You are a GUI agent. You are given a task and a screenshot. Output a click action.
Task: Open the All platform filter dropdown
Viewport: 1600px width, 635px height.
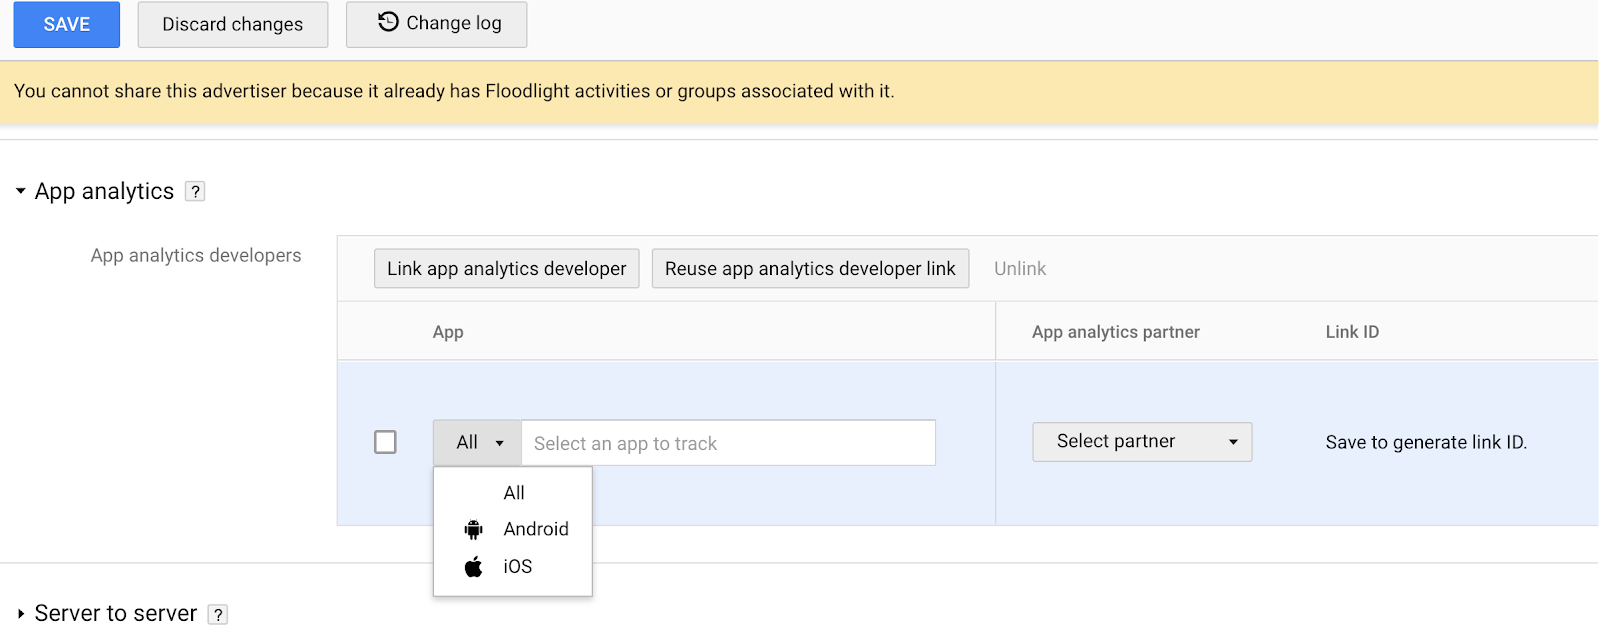pos(478,442)
